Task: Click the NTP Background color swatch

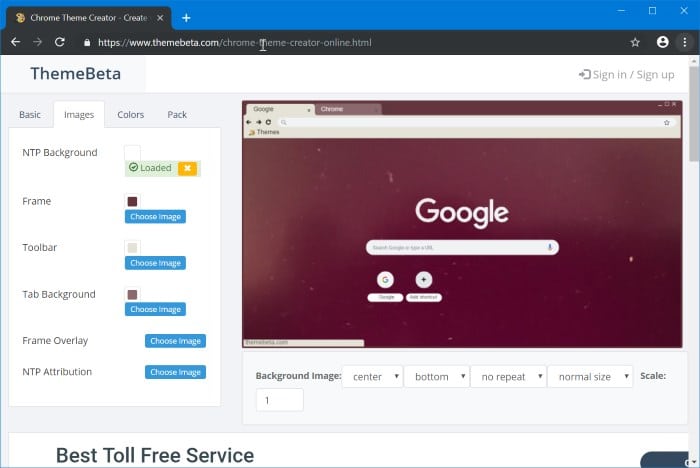Action: pyautogui.click(x=132, y=153)
